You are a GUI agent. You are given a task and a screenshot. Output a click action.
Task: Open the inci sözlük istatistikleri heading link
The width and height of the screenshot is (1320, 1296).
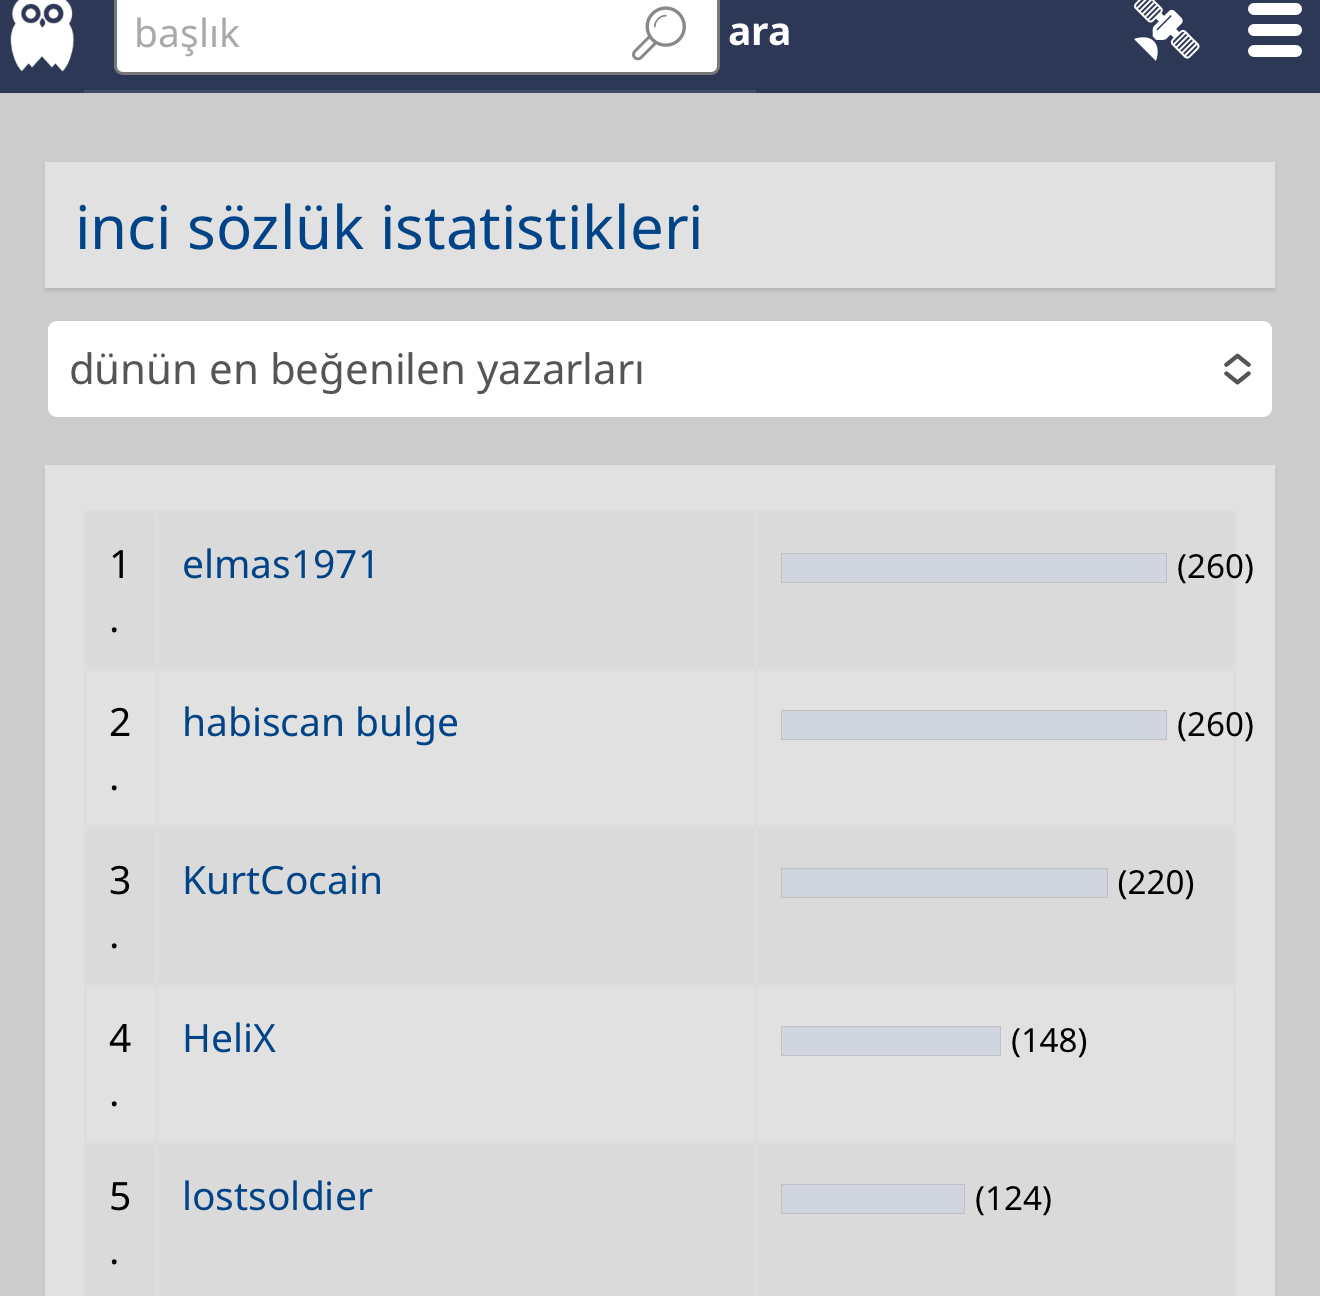pos(389,227)
